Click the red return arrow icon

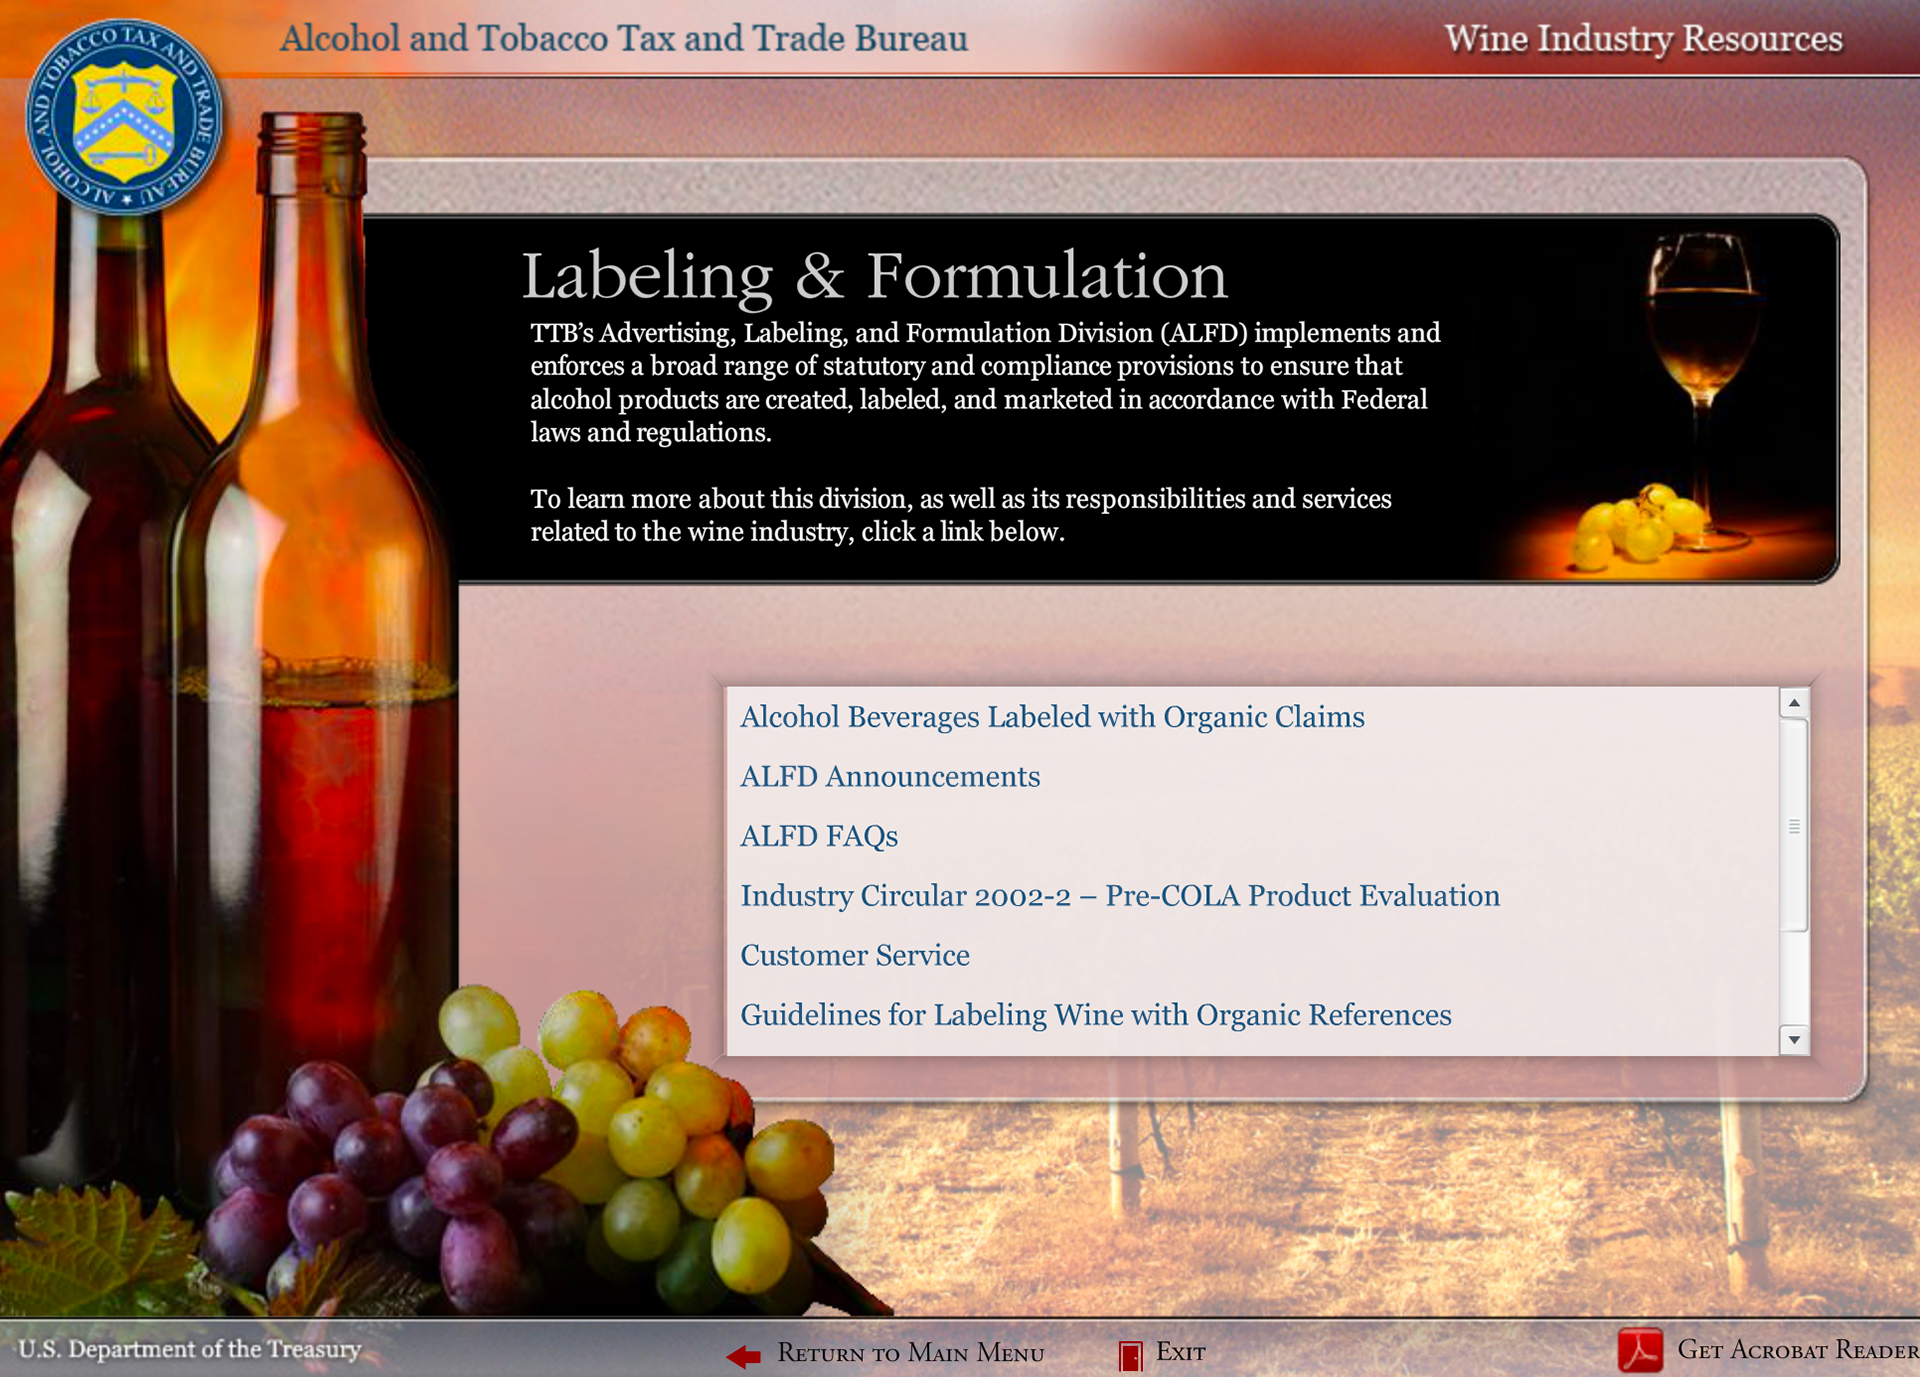[743, 1356]
